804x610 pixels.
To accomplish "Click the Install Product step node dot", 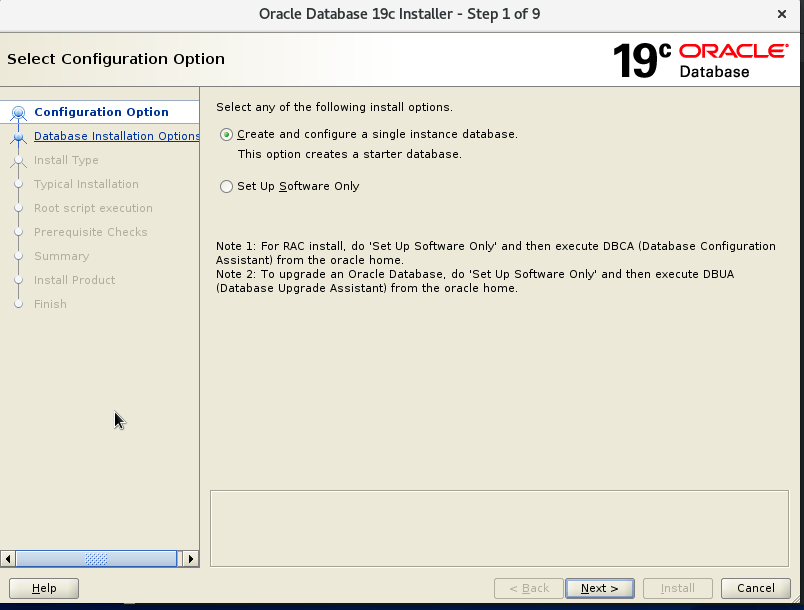I will tap(18, 280).
